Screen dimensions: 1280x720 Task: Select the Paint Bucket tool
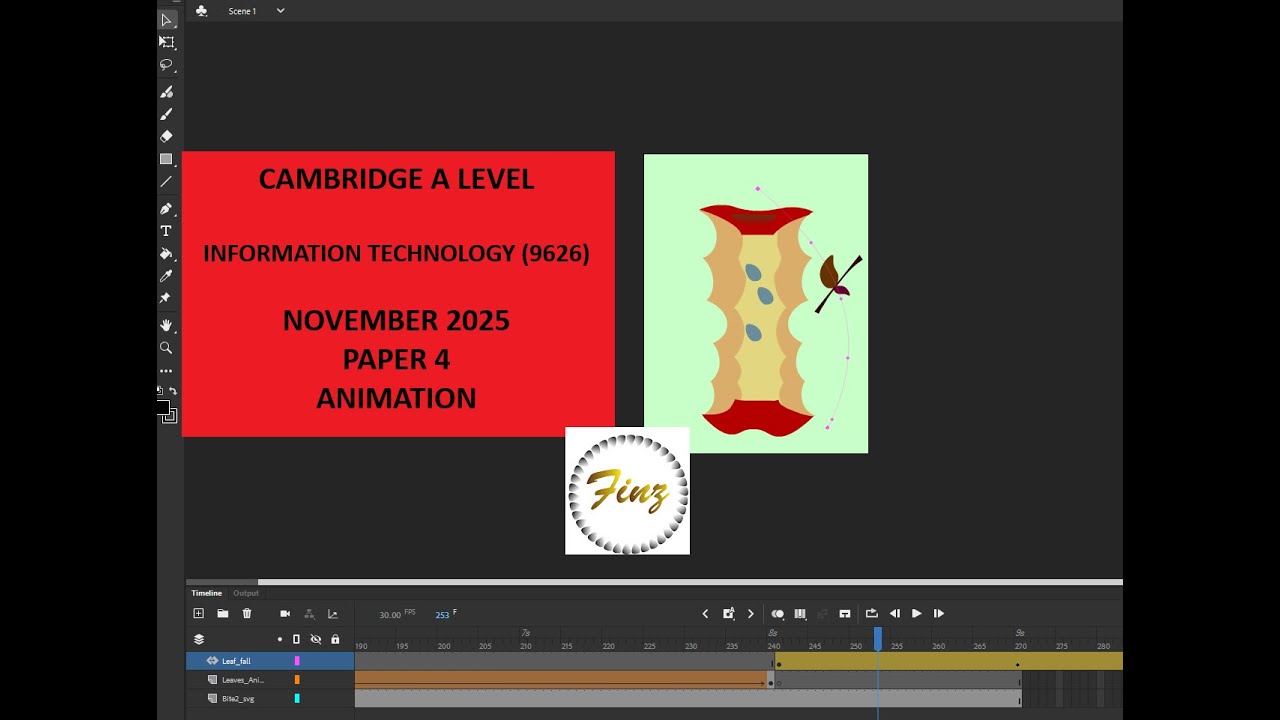167,253
